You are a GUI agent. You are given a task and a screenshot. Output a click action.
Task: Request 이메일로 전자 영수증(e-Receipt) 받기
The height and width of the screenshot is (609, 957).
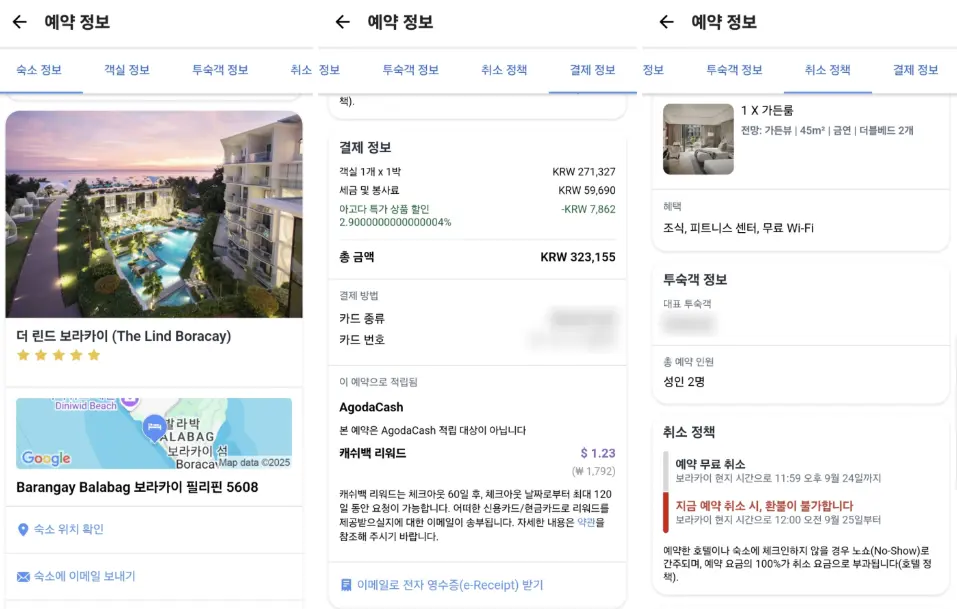[x=450, y=585]
